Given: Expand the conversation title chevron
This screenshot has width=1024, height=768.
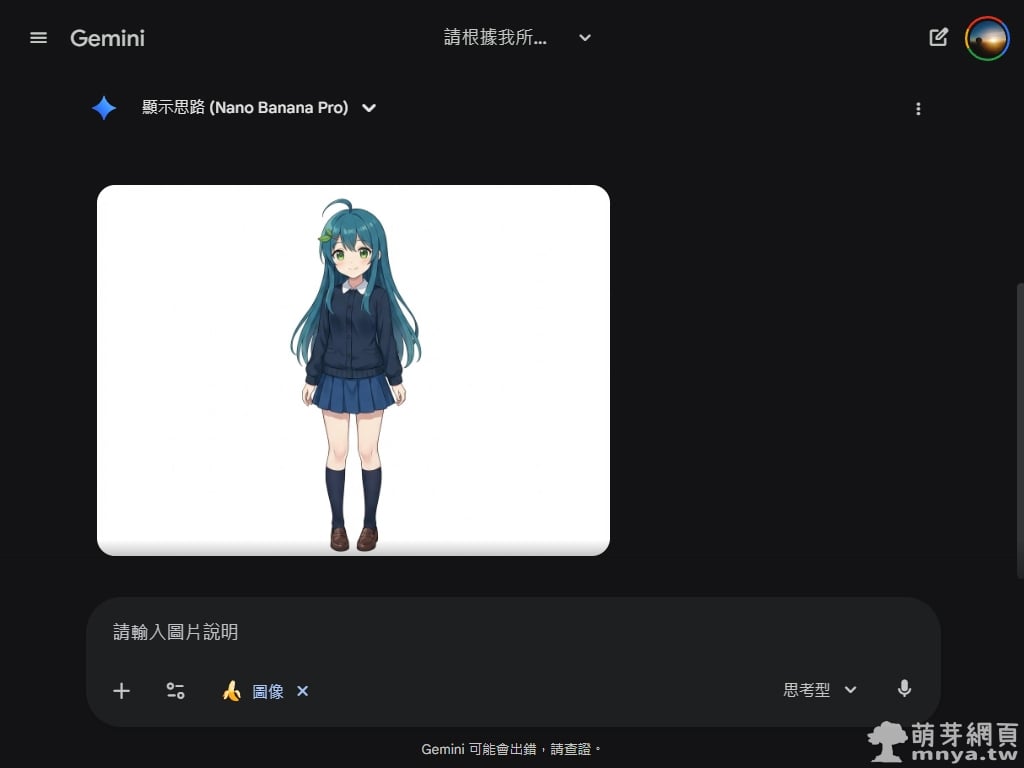Looking at the screenshot, I should 585,38.
